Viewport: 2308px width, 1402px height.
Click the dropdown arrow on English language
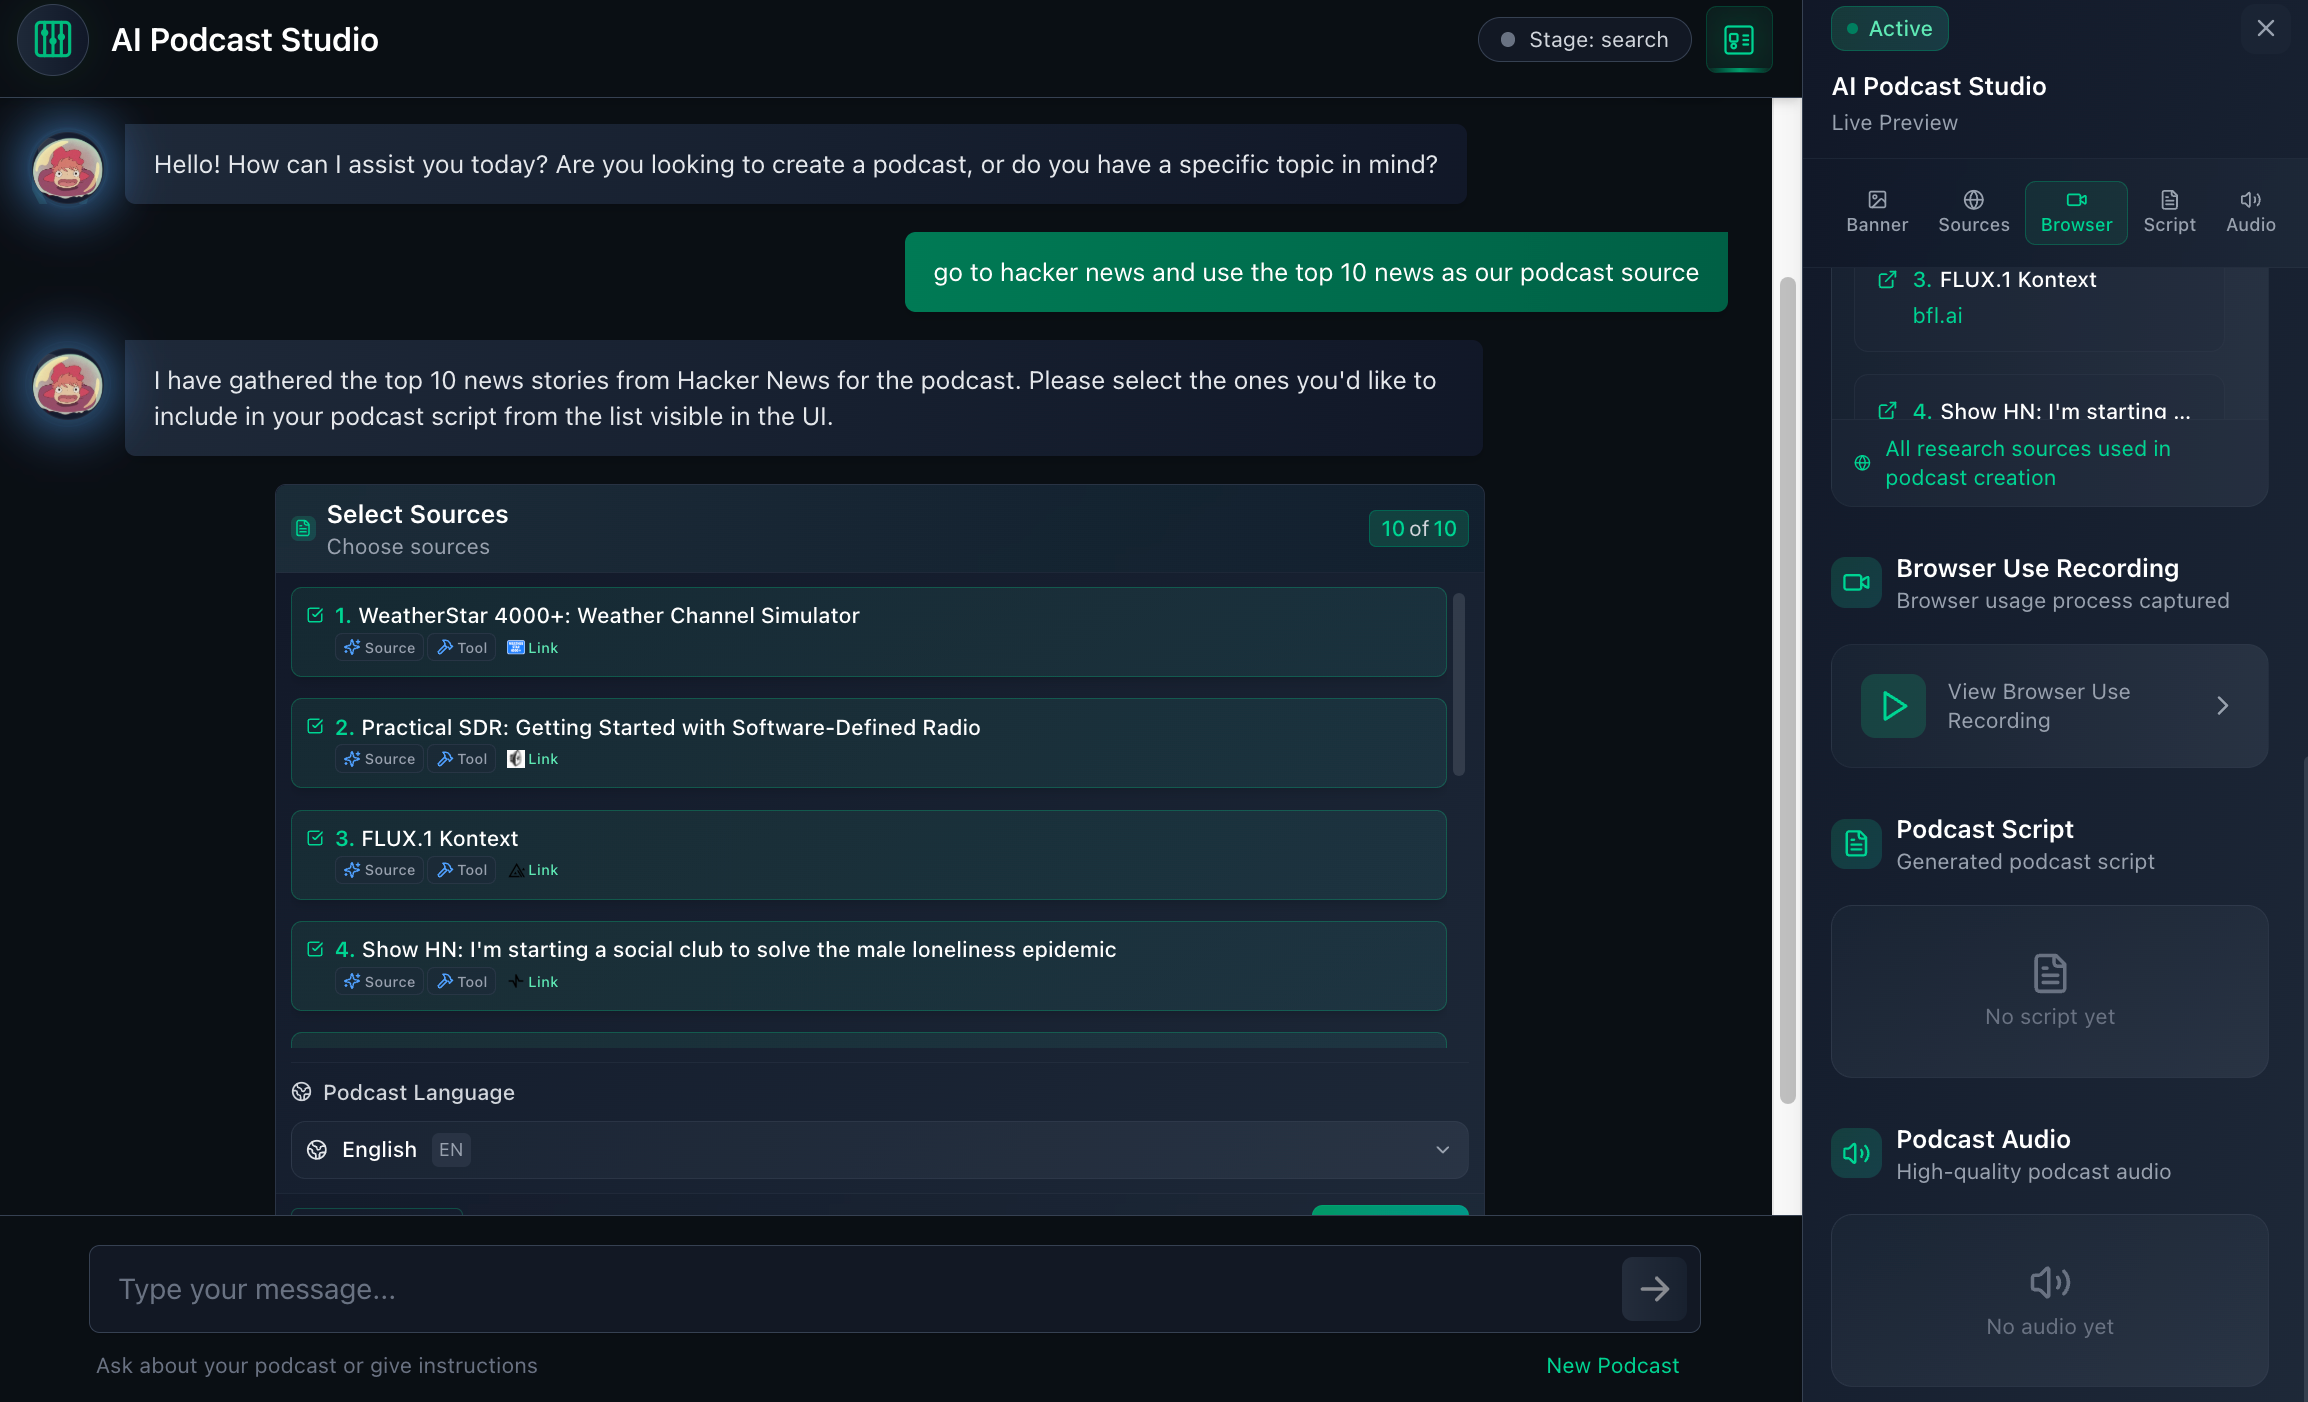coord(1442,1150)
